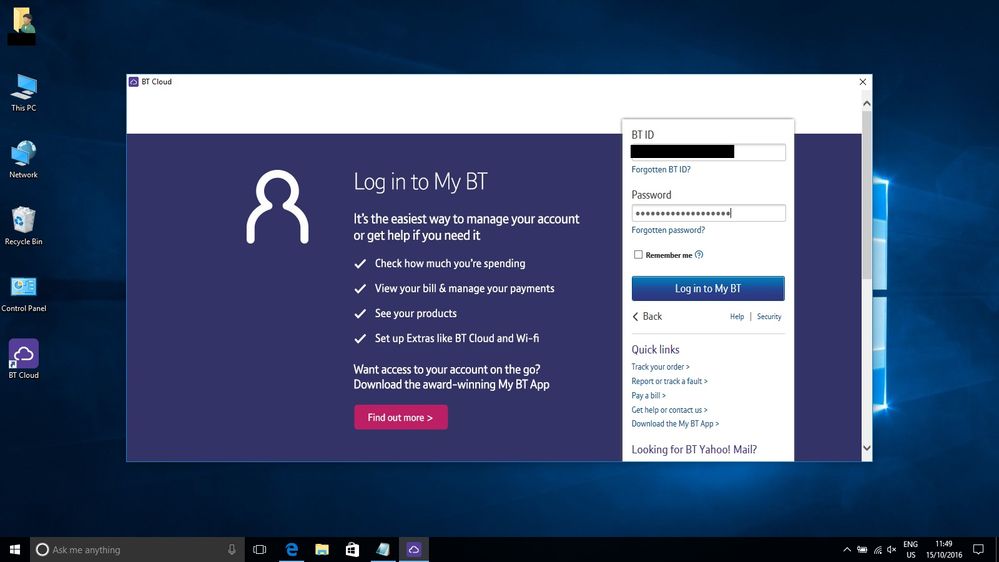Open the Task View button
The width and height of the screenshot is (999, 562).
[259, 549]
